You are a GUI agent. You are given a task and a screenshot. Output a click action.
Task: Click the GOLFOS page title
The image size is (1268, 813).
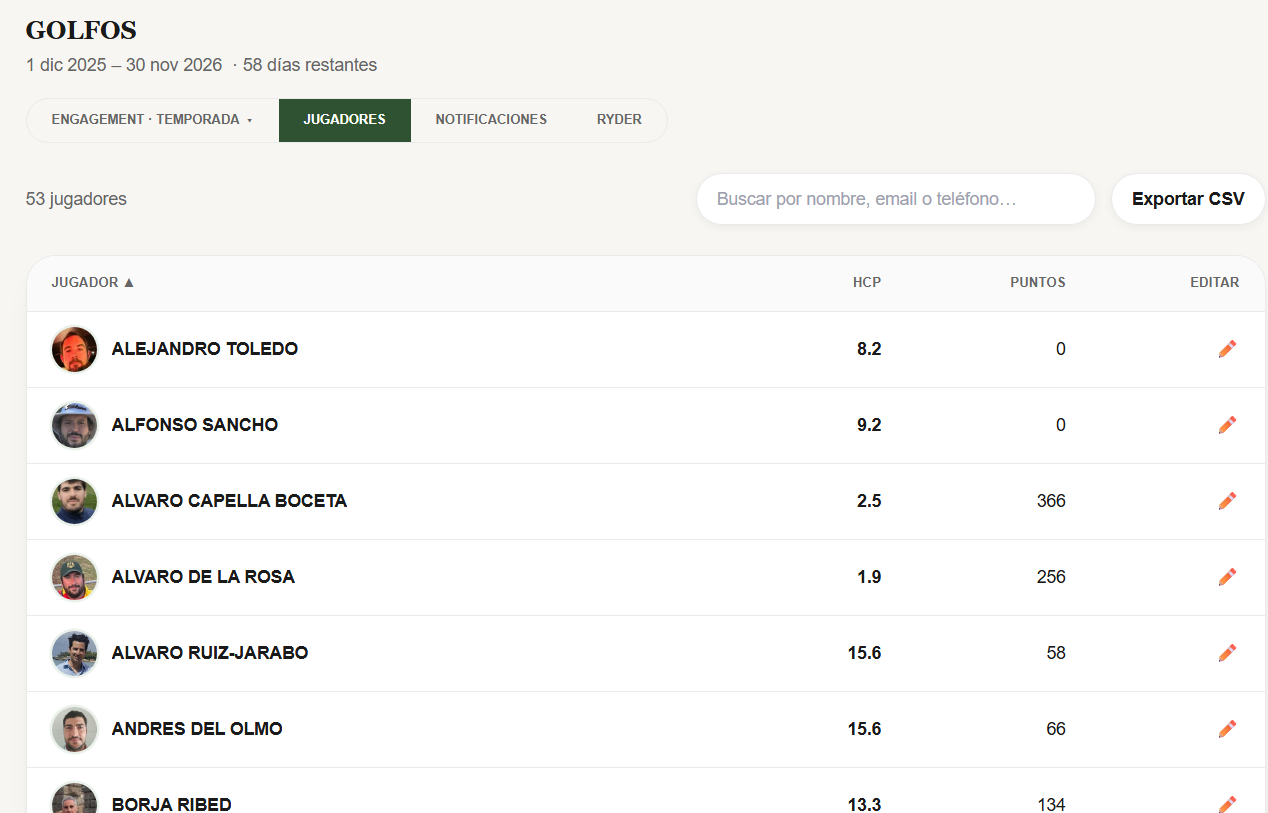[81, 30]
